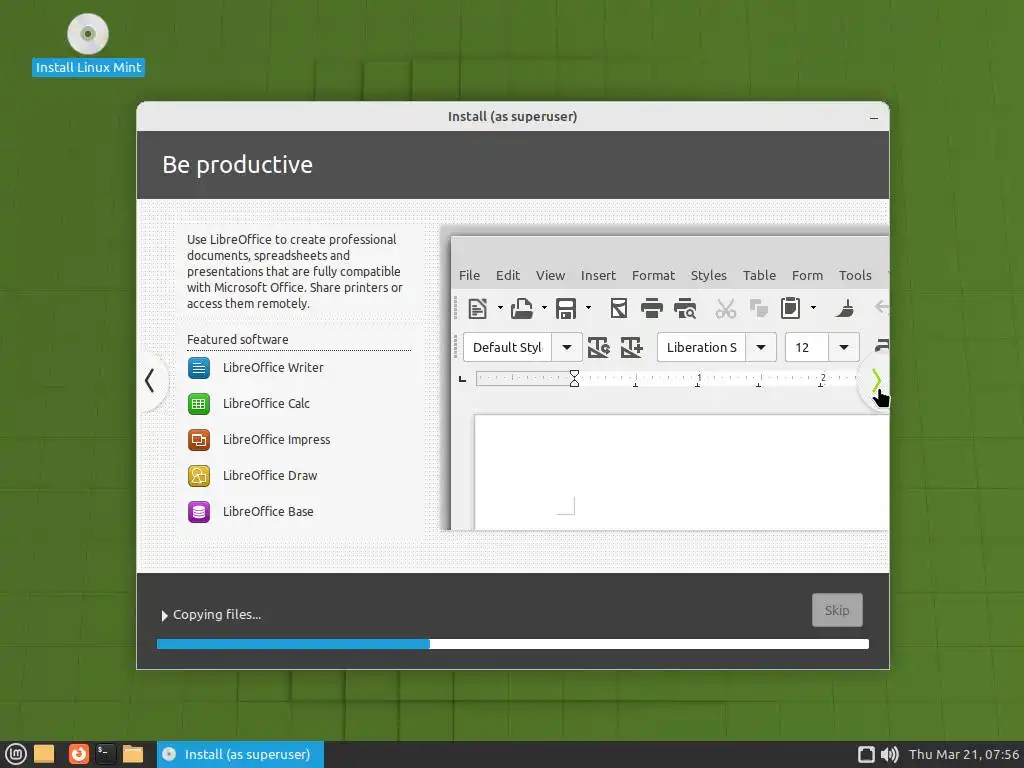Click Install (as superuser) taskbar button

coord(240,754)
